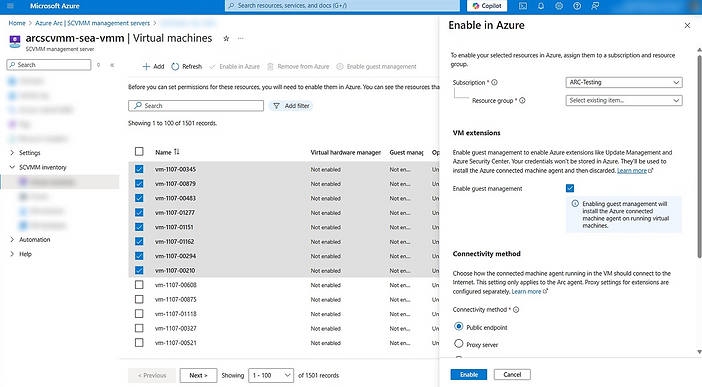
Task: Open the Azure portal hamburger menu
Action: point(11,6)
